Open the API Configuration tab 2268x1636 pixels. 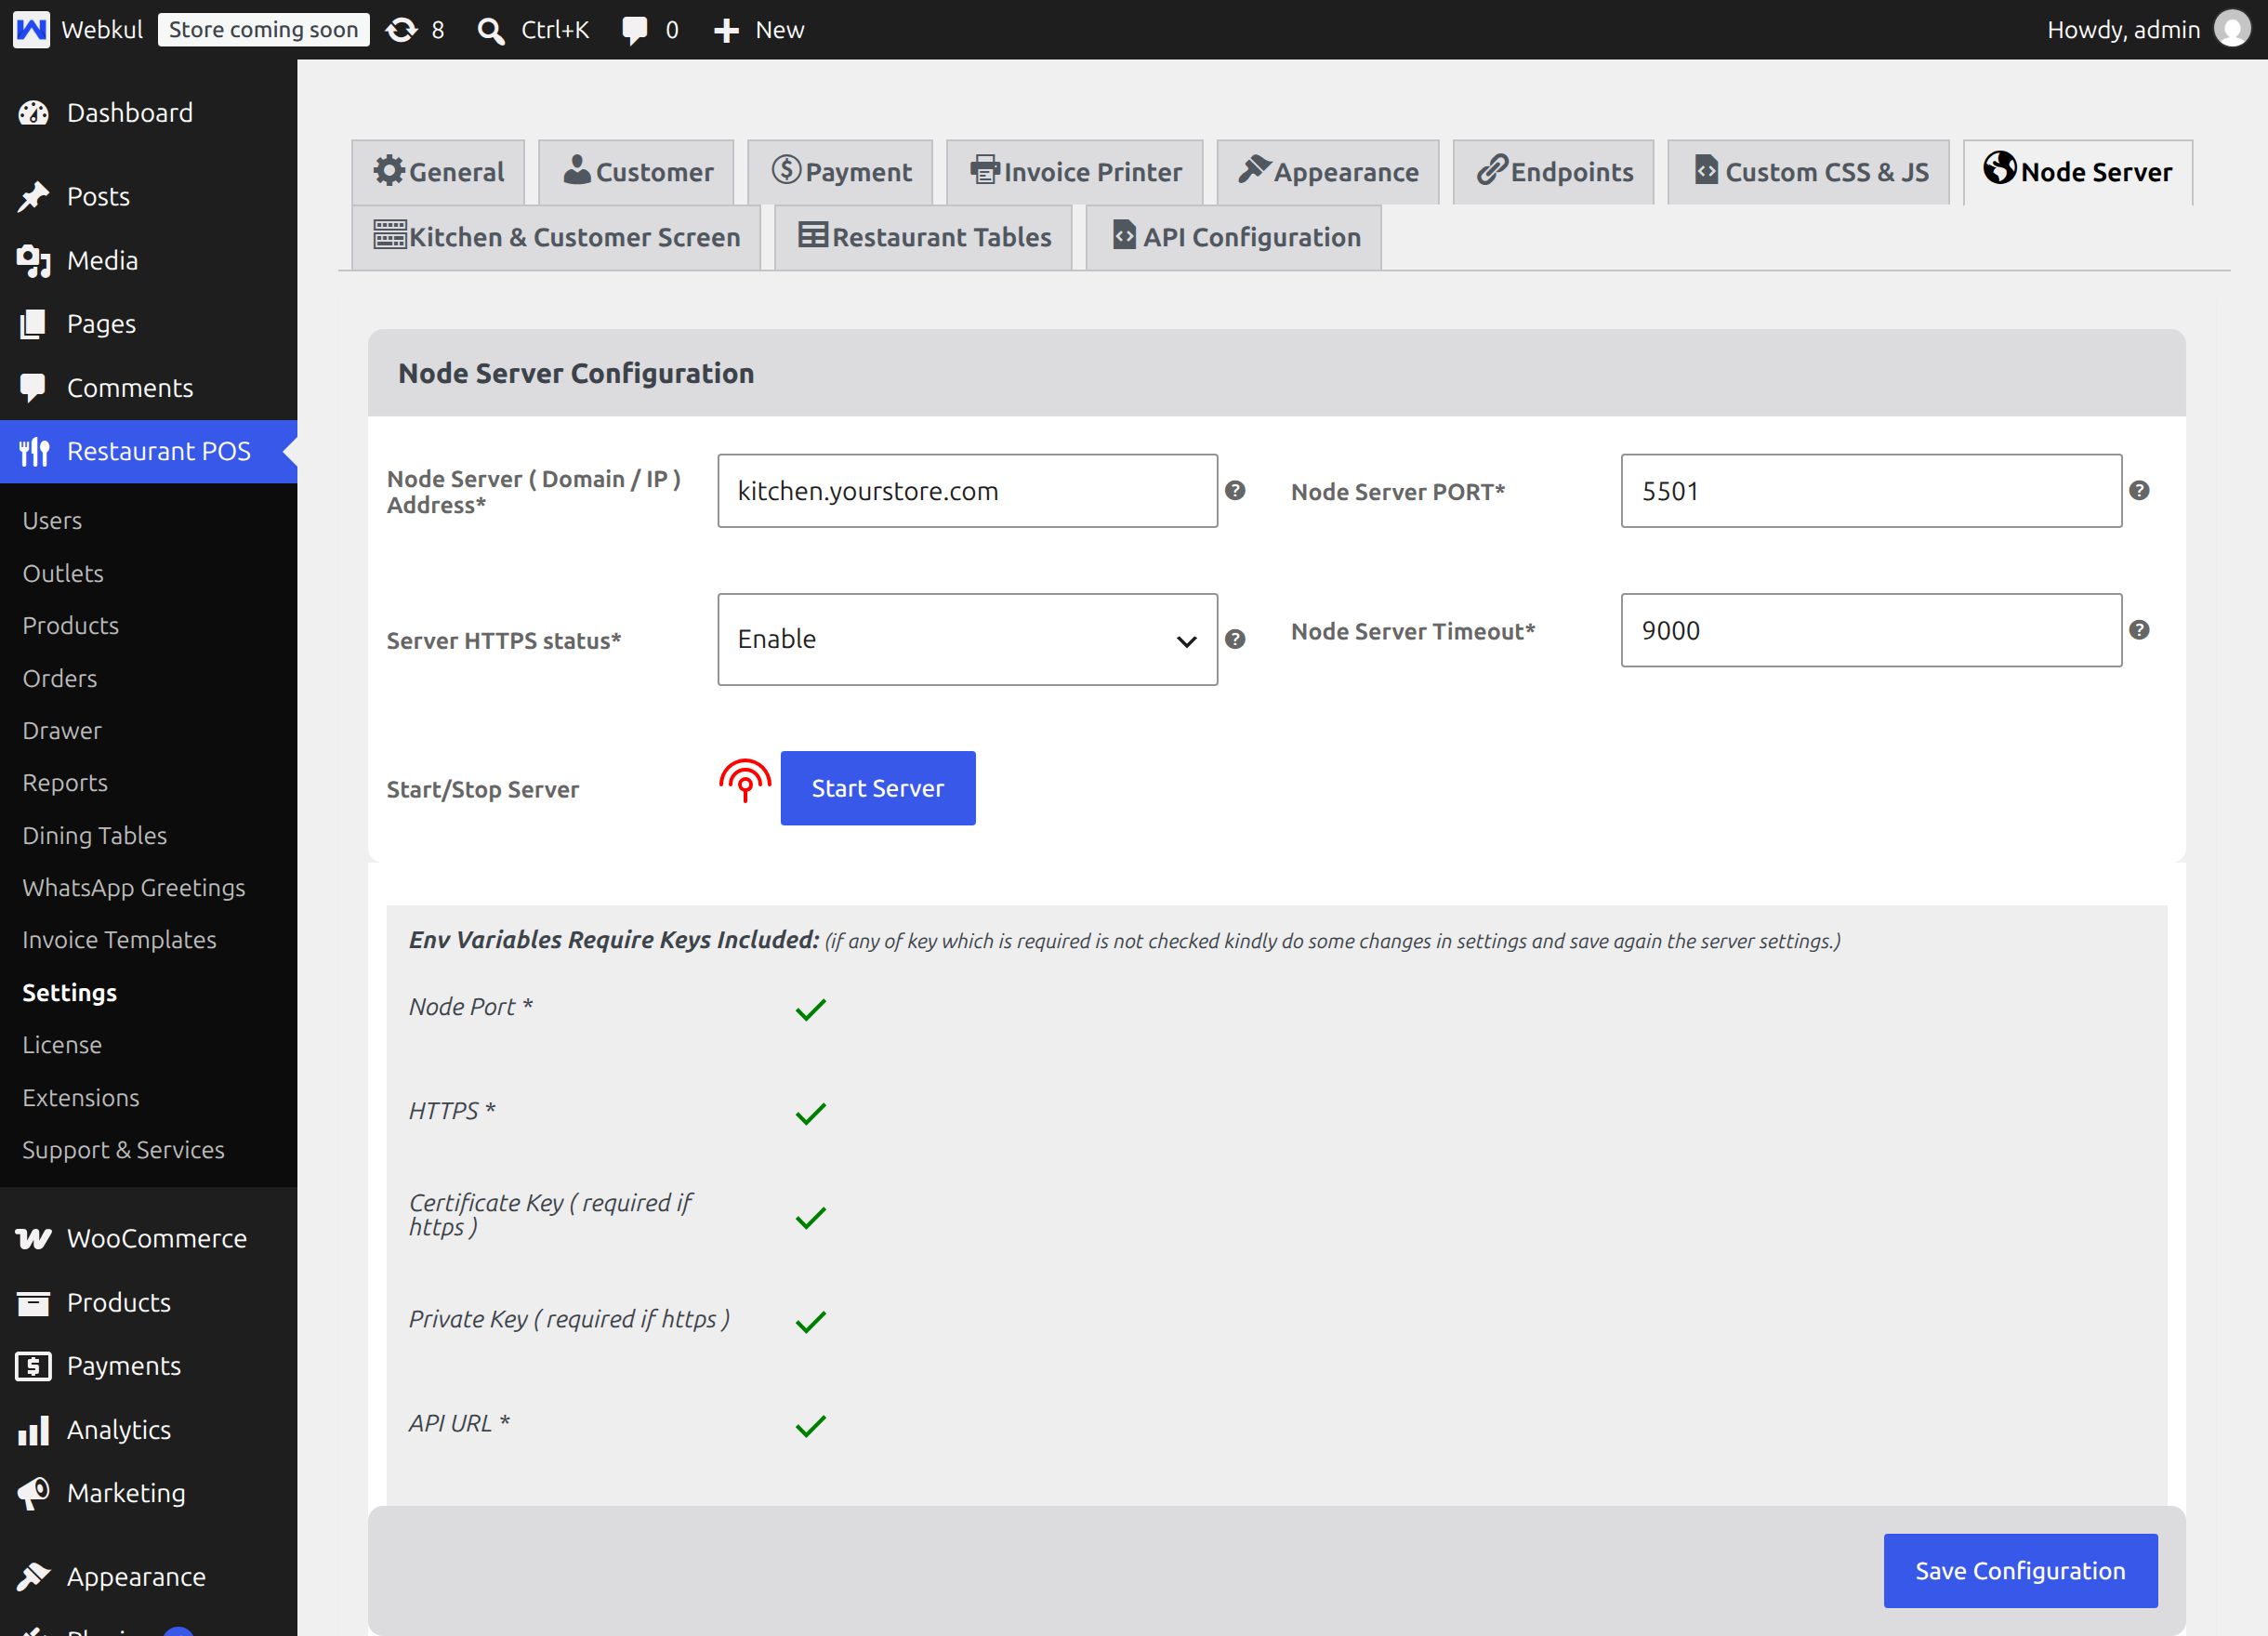click(1234, 237)
